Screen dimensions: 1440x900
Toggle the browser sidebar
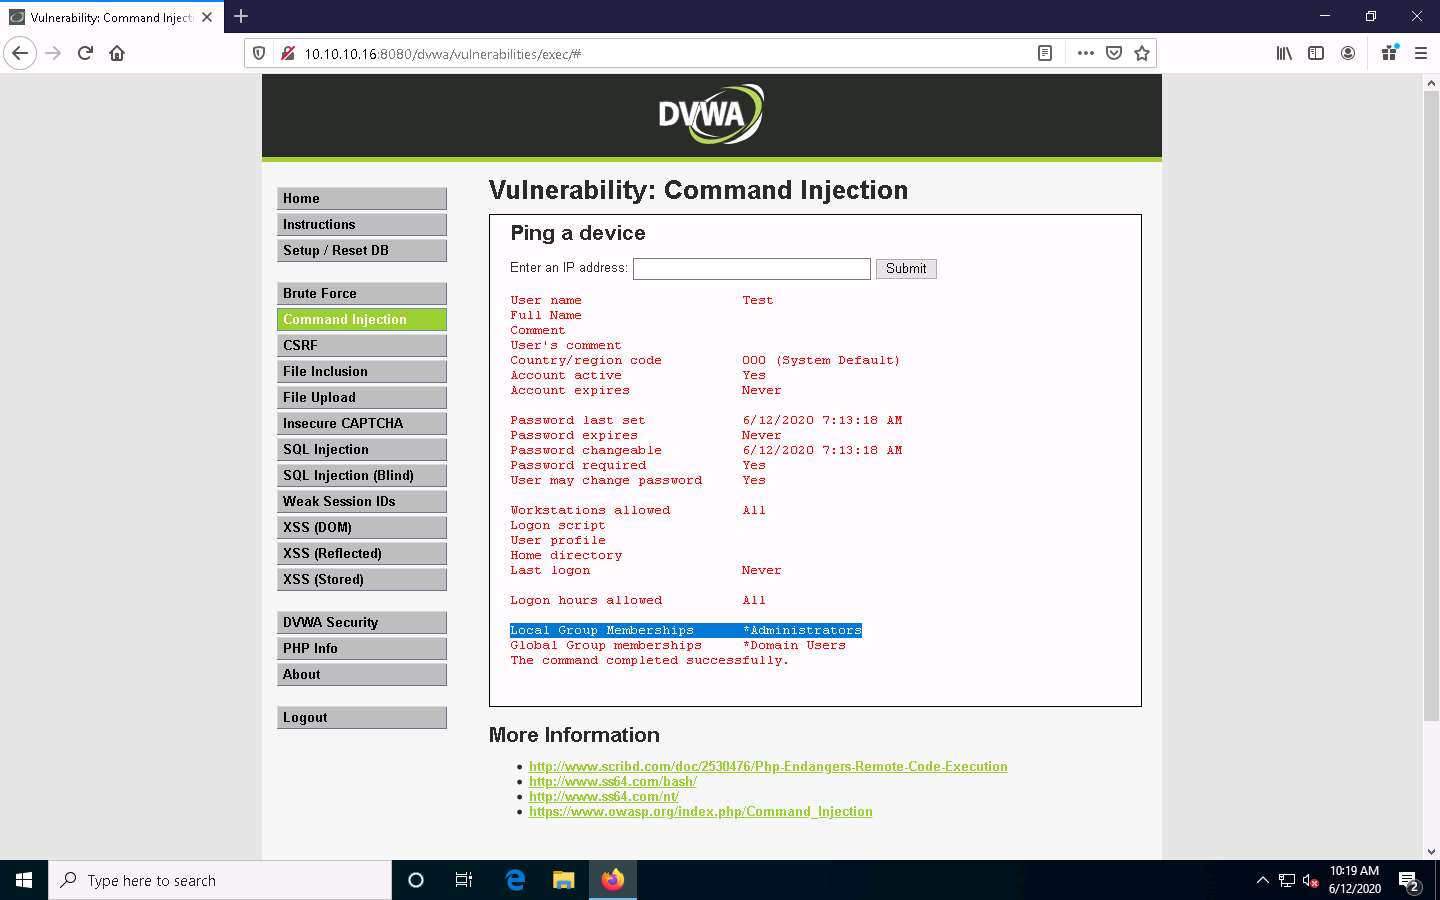[1316, 53]
